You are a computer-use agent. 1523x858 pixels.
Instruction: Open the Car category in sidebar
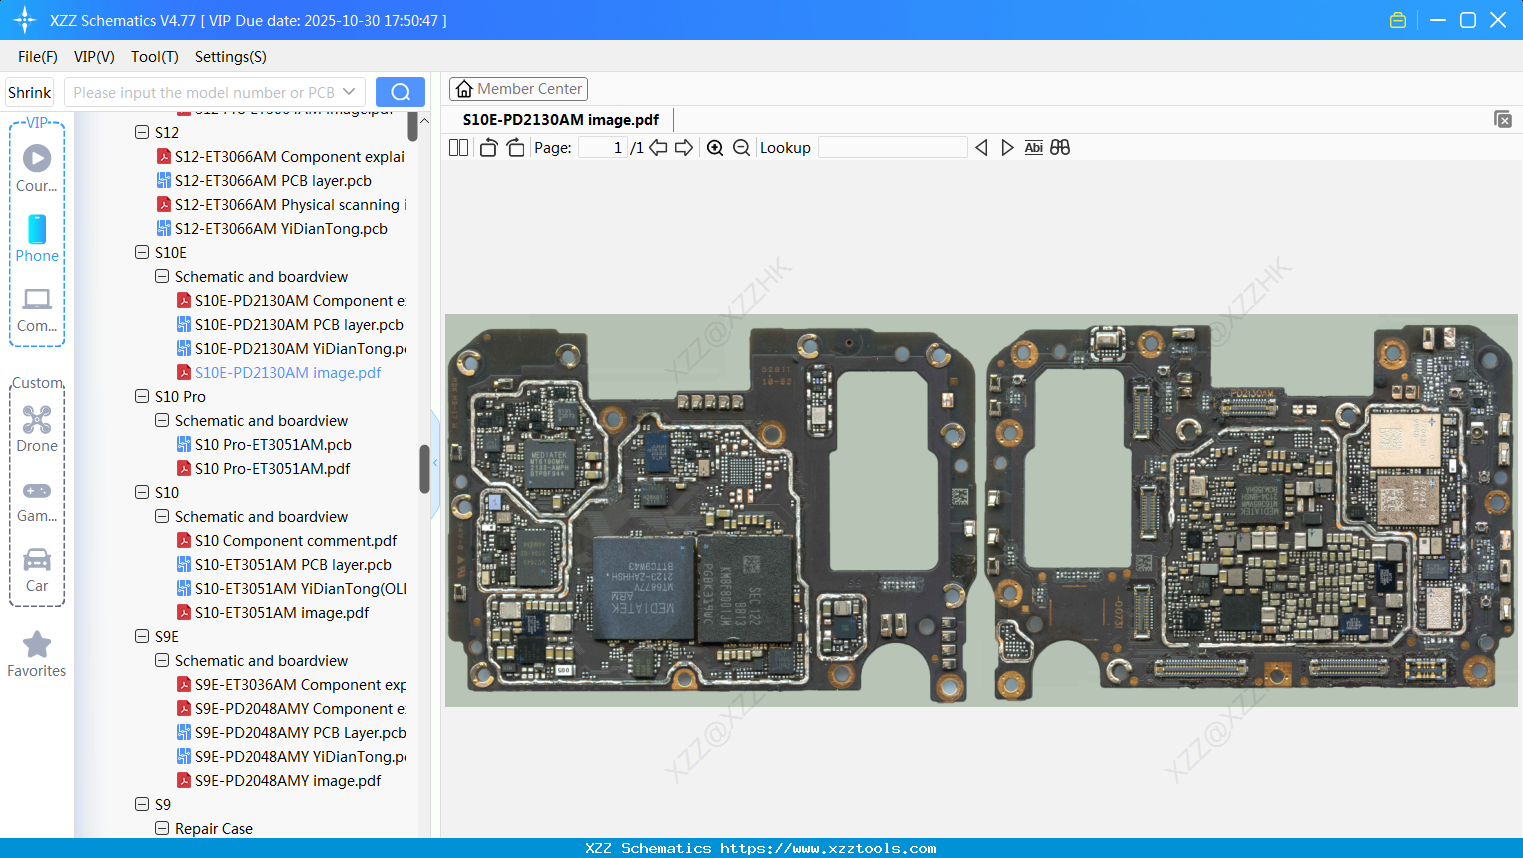tap(37, 570)
